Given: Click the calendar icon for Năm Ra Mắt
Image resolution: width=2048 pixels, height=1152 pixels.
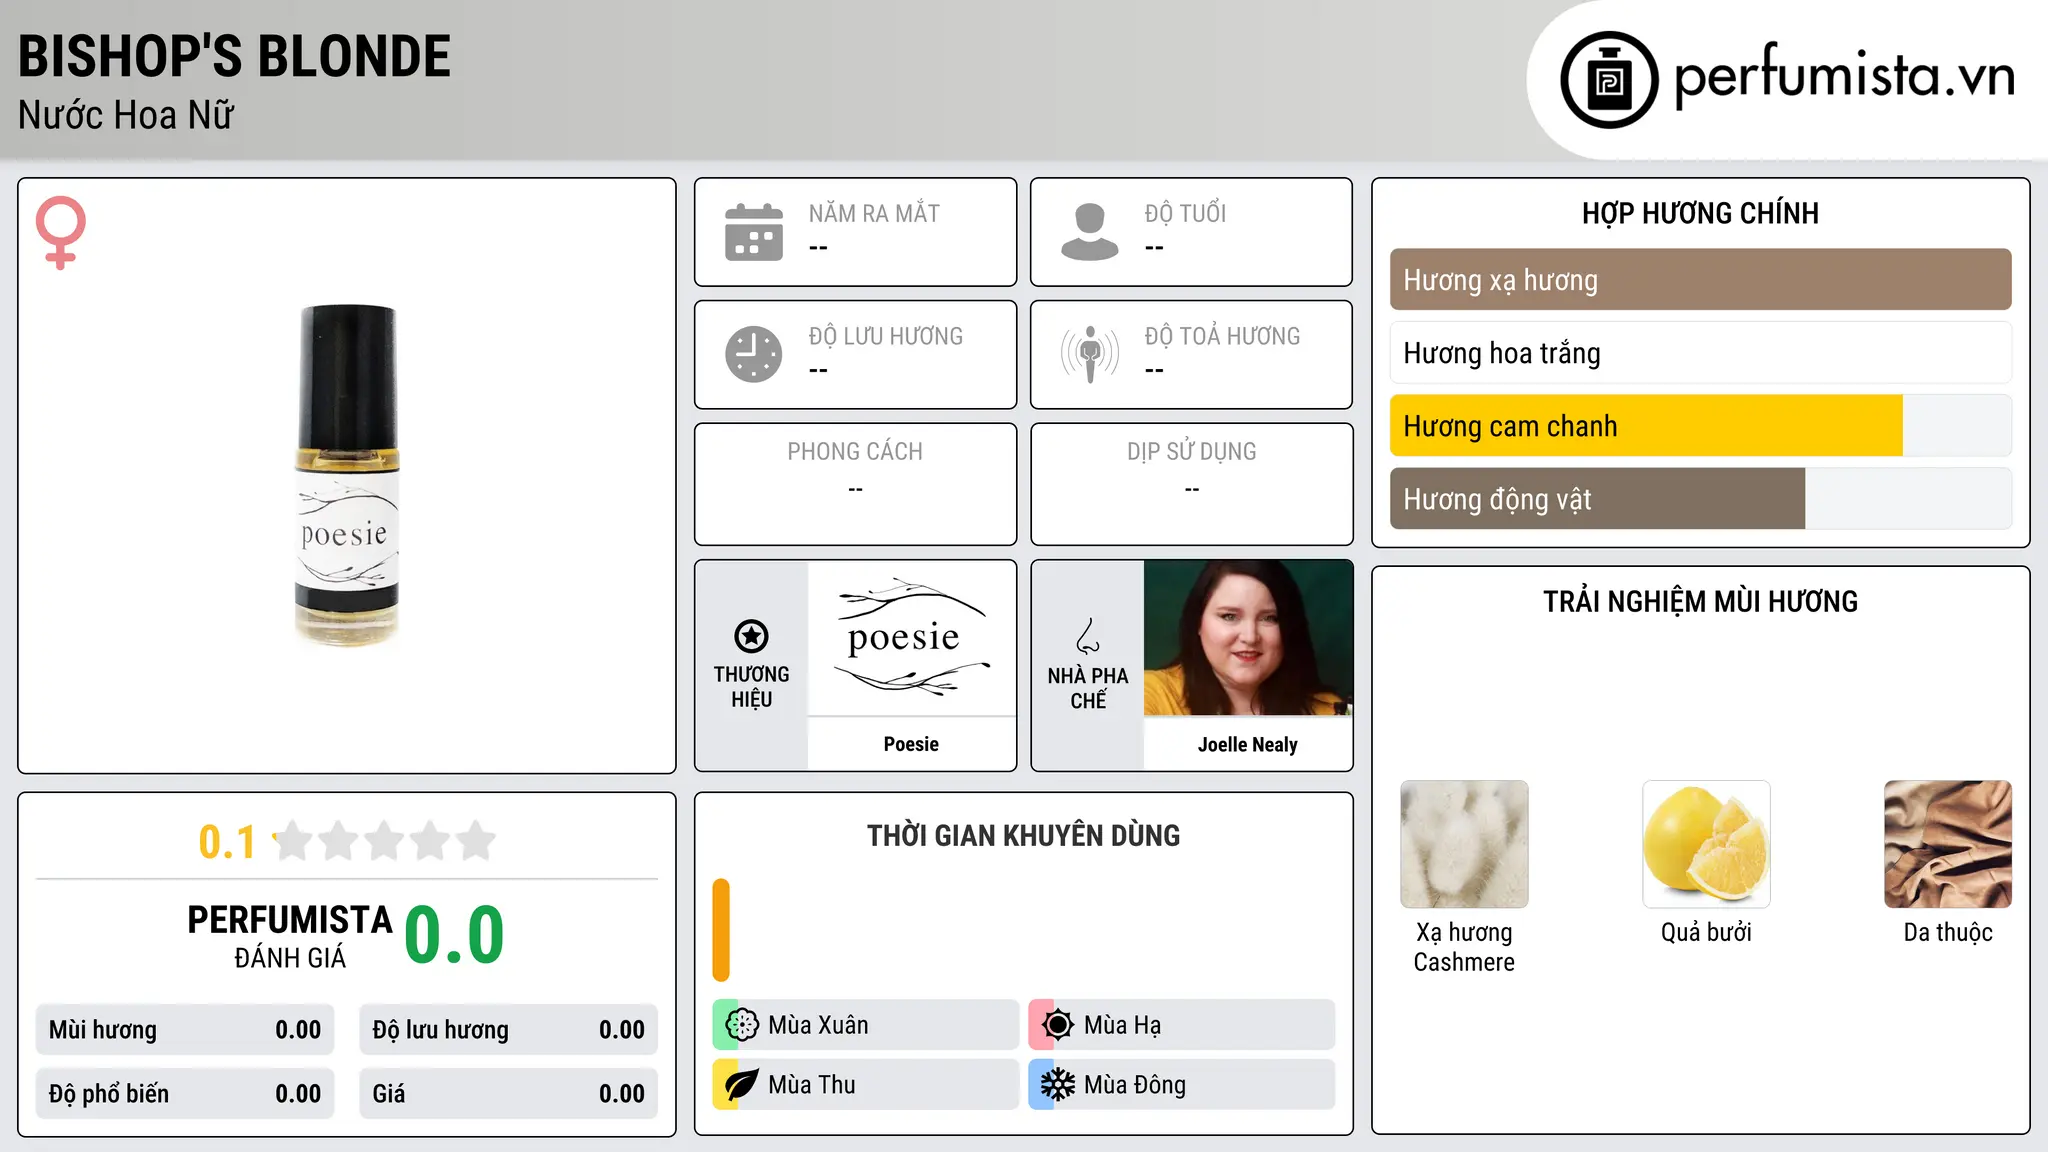Looking at the screenshot, I should 754,232.
